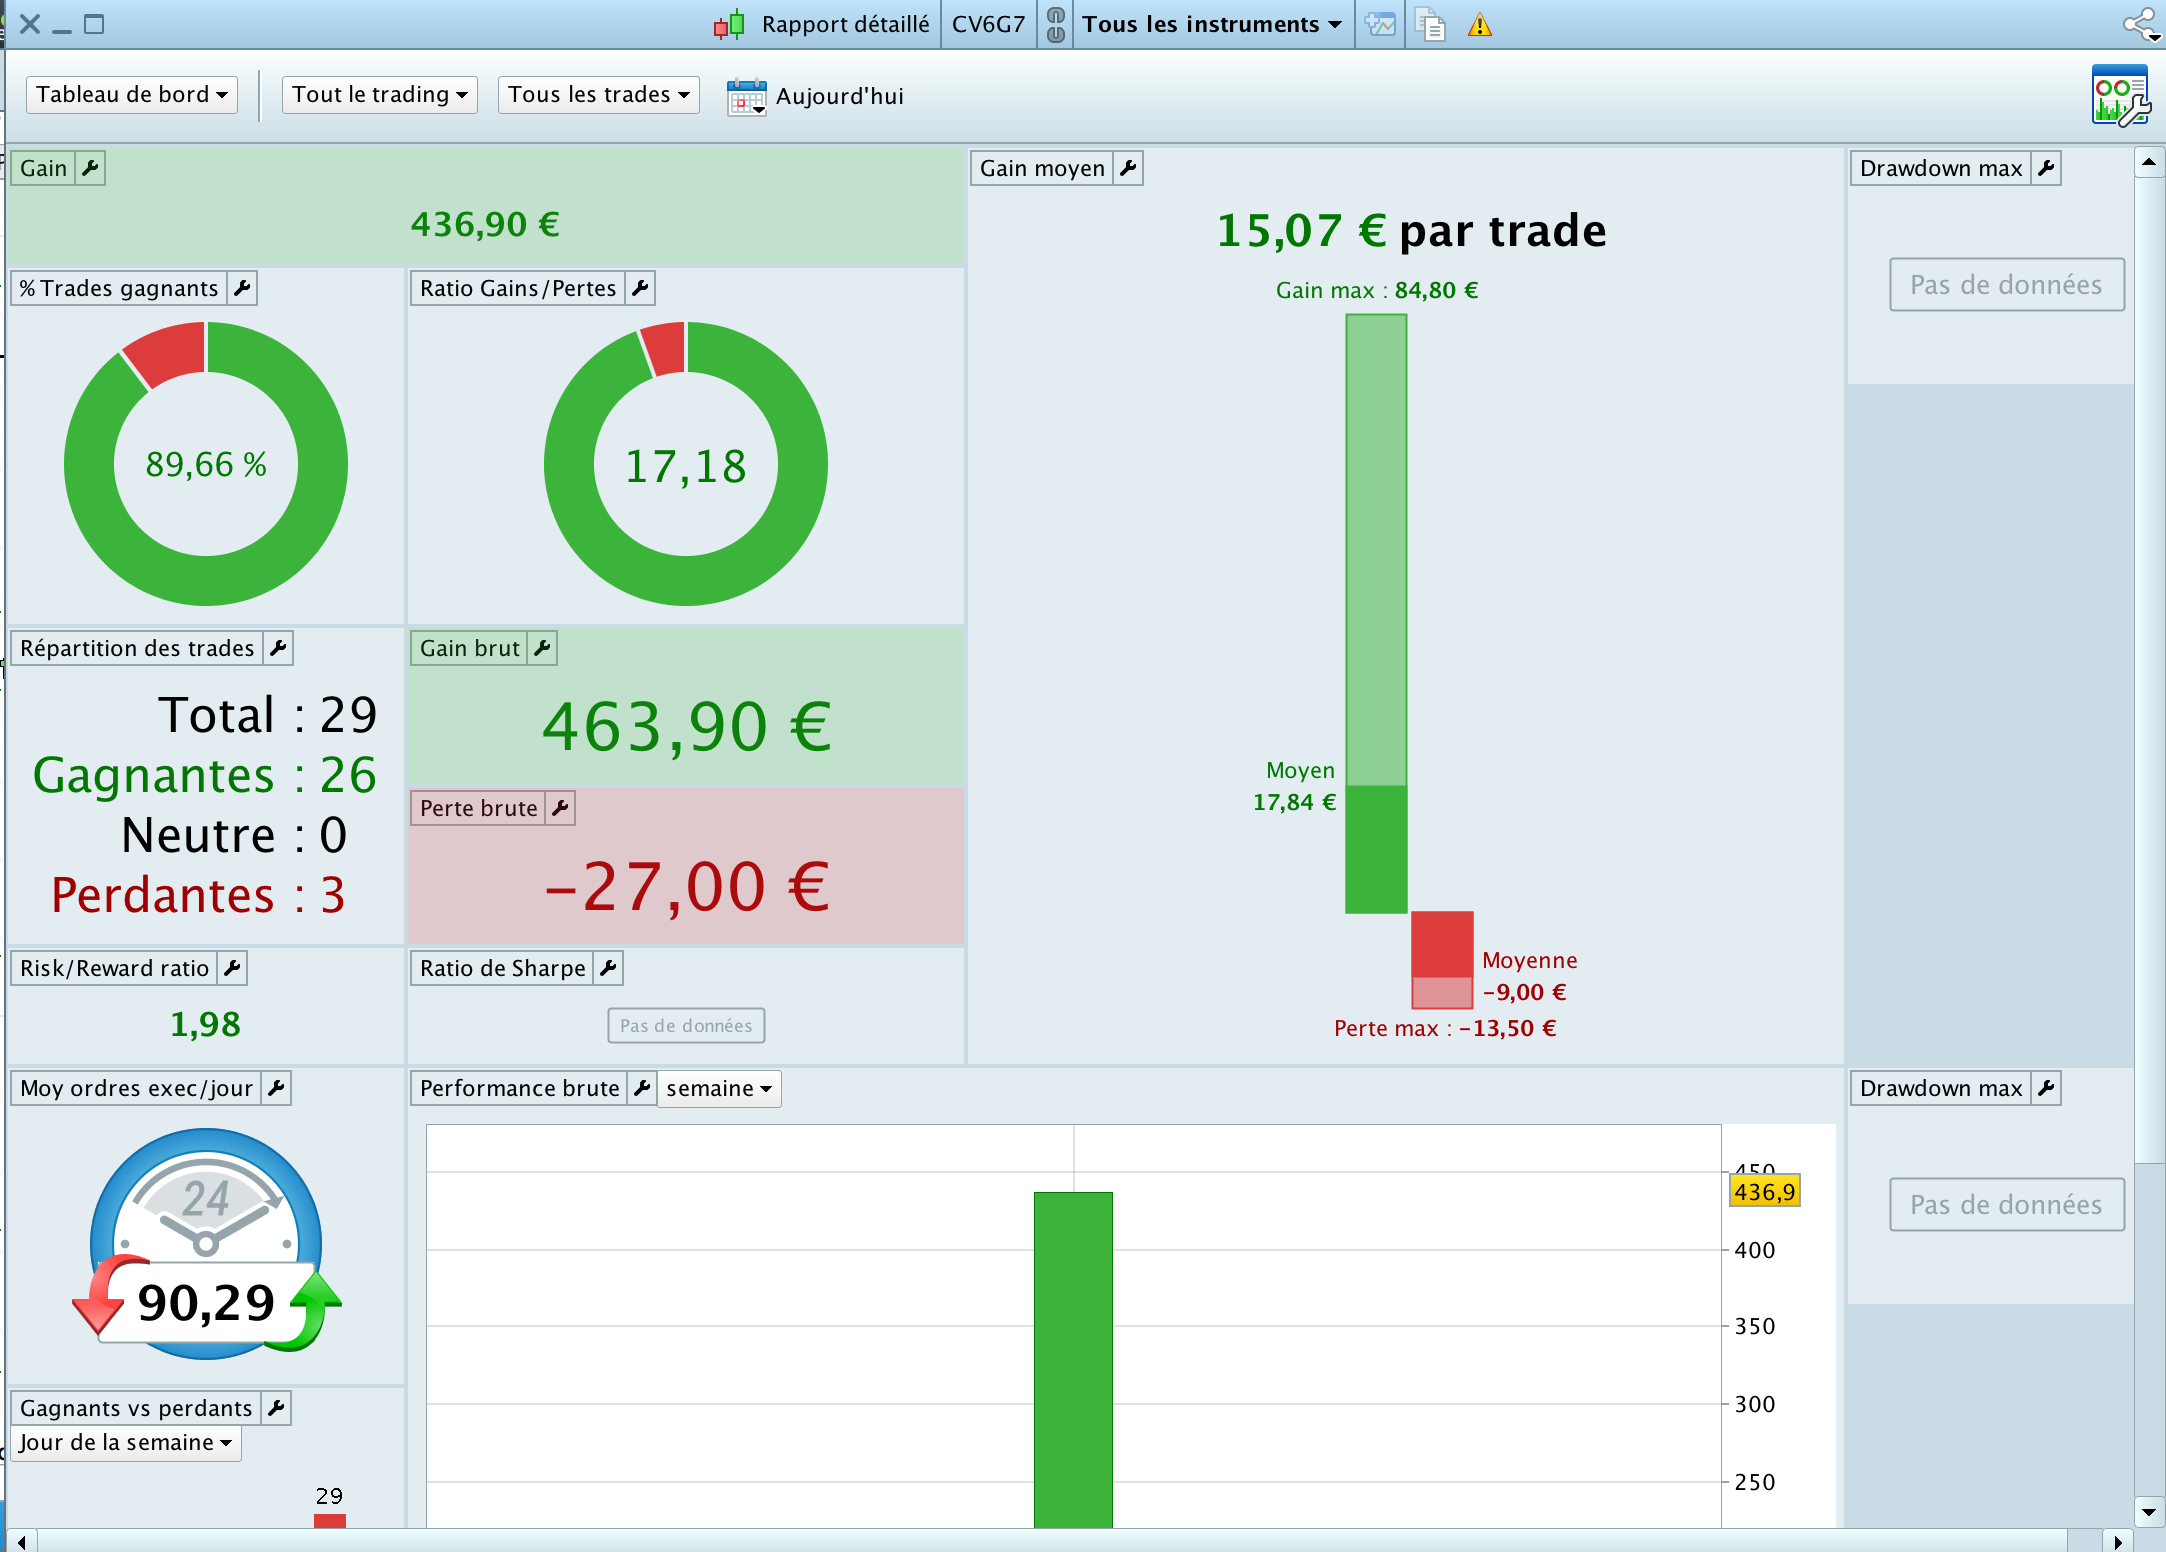Open settings wrench for Gain moyen
This screenshot has width=2166, height=1552.
[x=1128, y=168]
